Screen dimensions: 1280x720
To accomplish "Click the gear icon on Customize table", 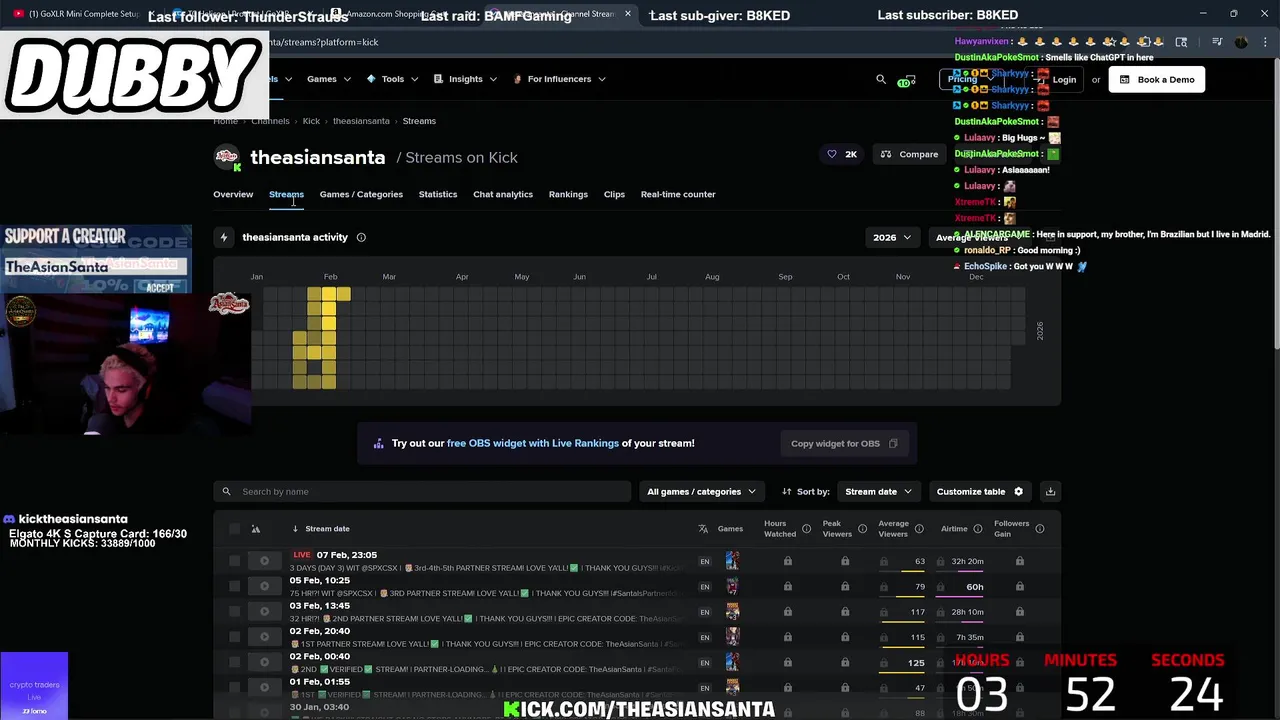I will tap(1018, 491).
